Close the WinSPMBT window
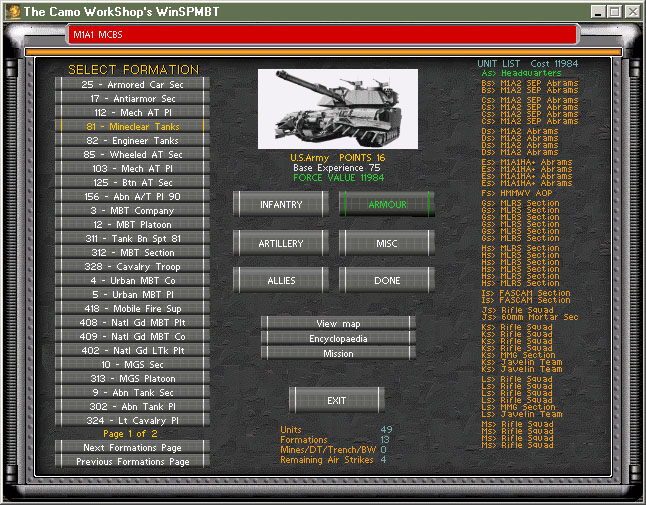 tap(632, 12)
